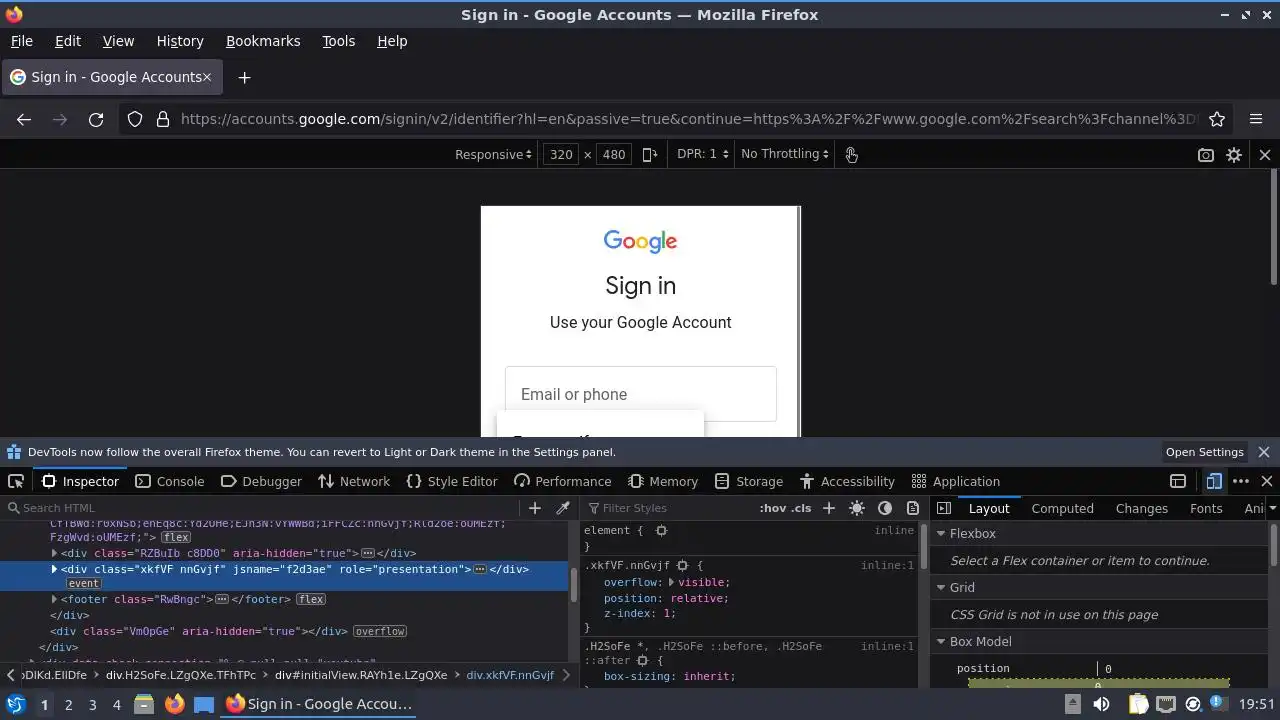The image size is (1280, 720).
Task: Collapse the three-pane inspector toggle icon
Action: [x=943, y=508]
